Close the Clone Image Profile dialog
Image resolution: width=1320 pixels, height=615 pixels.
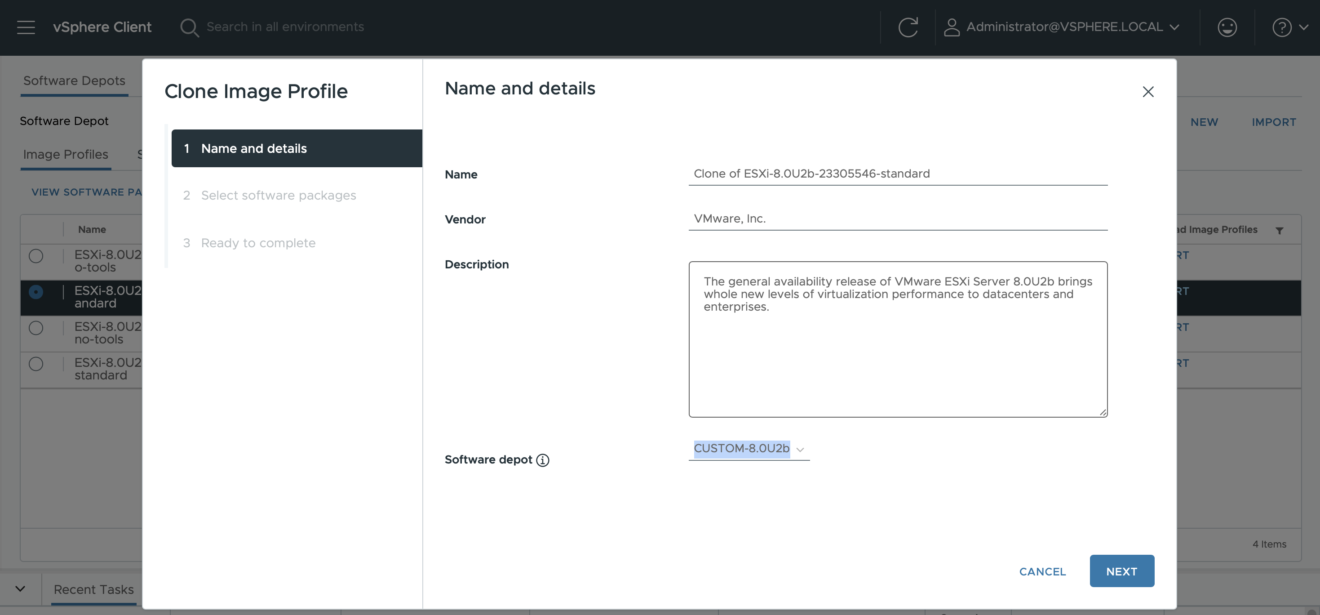tap(1148, 92)
